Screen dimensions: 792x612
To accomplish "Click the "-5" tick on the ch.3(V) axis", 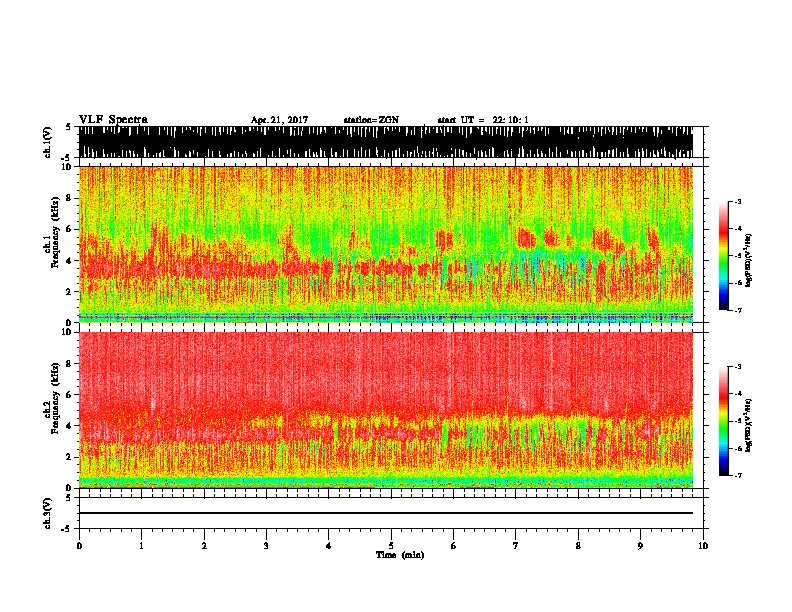I will pos(68,529).
